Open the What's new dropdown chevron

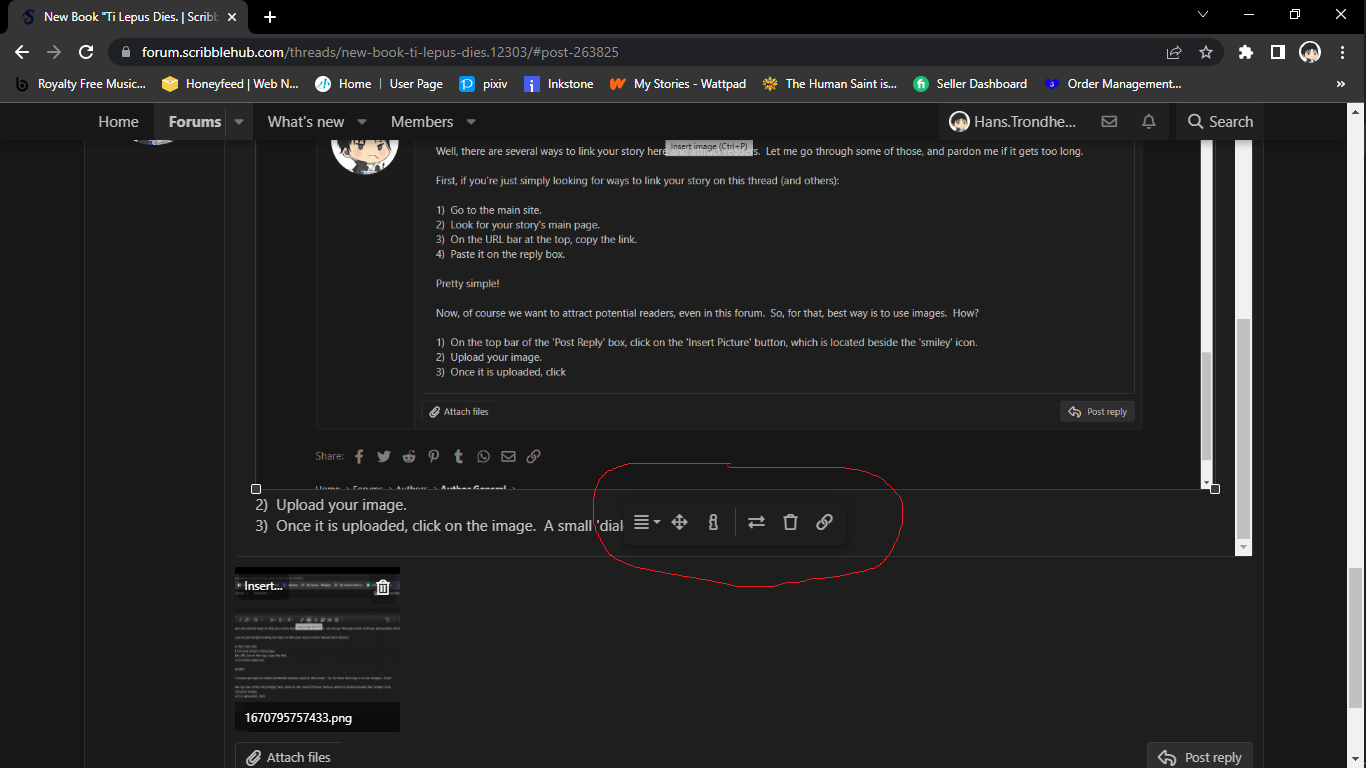[361, 121]
